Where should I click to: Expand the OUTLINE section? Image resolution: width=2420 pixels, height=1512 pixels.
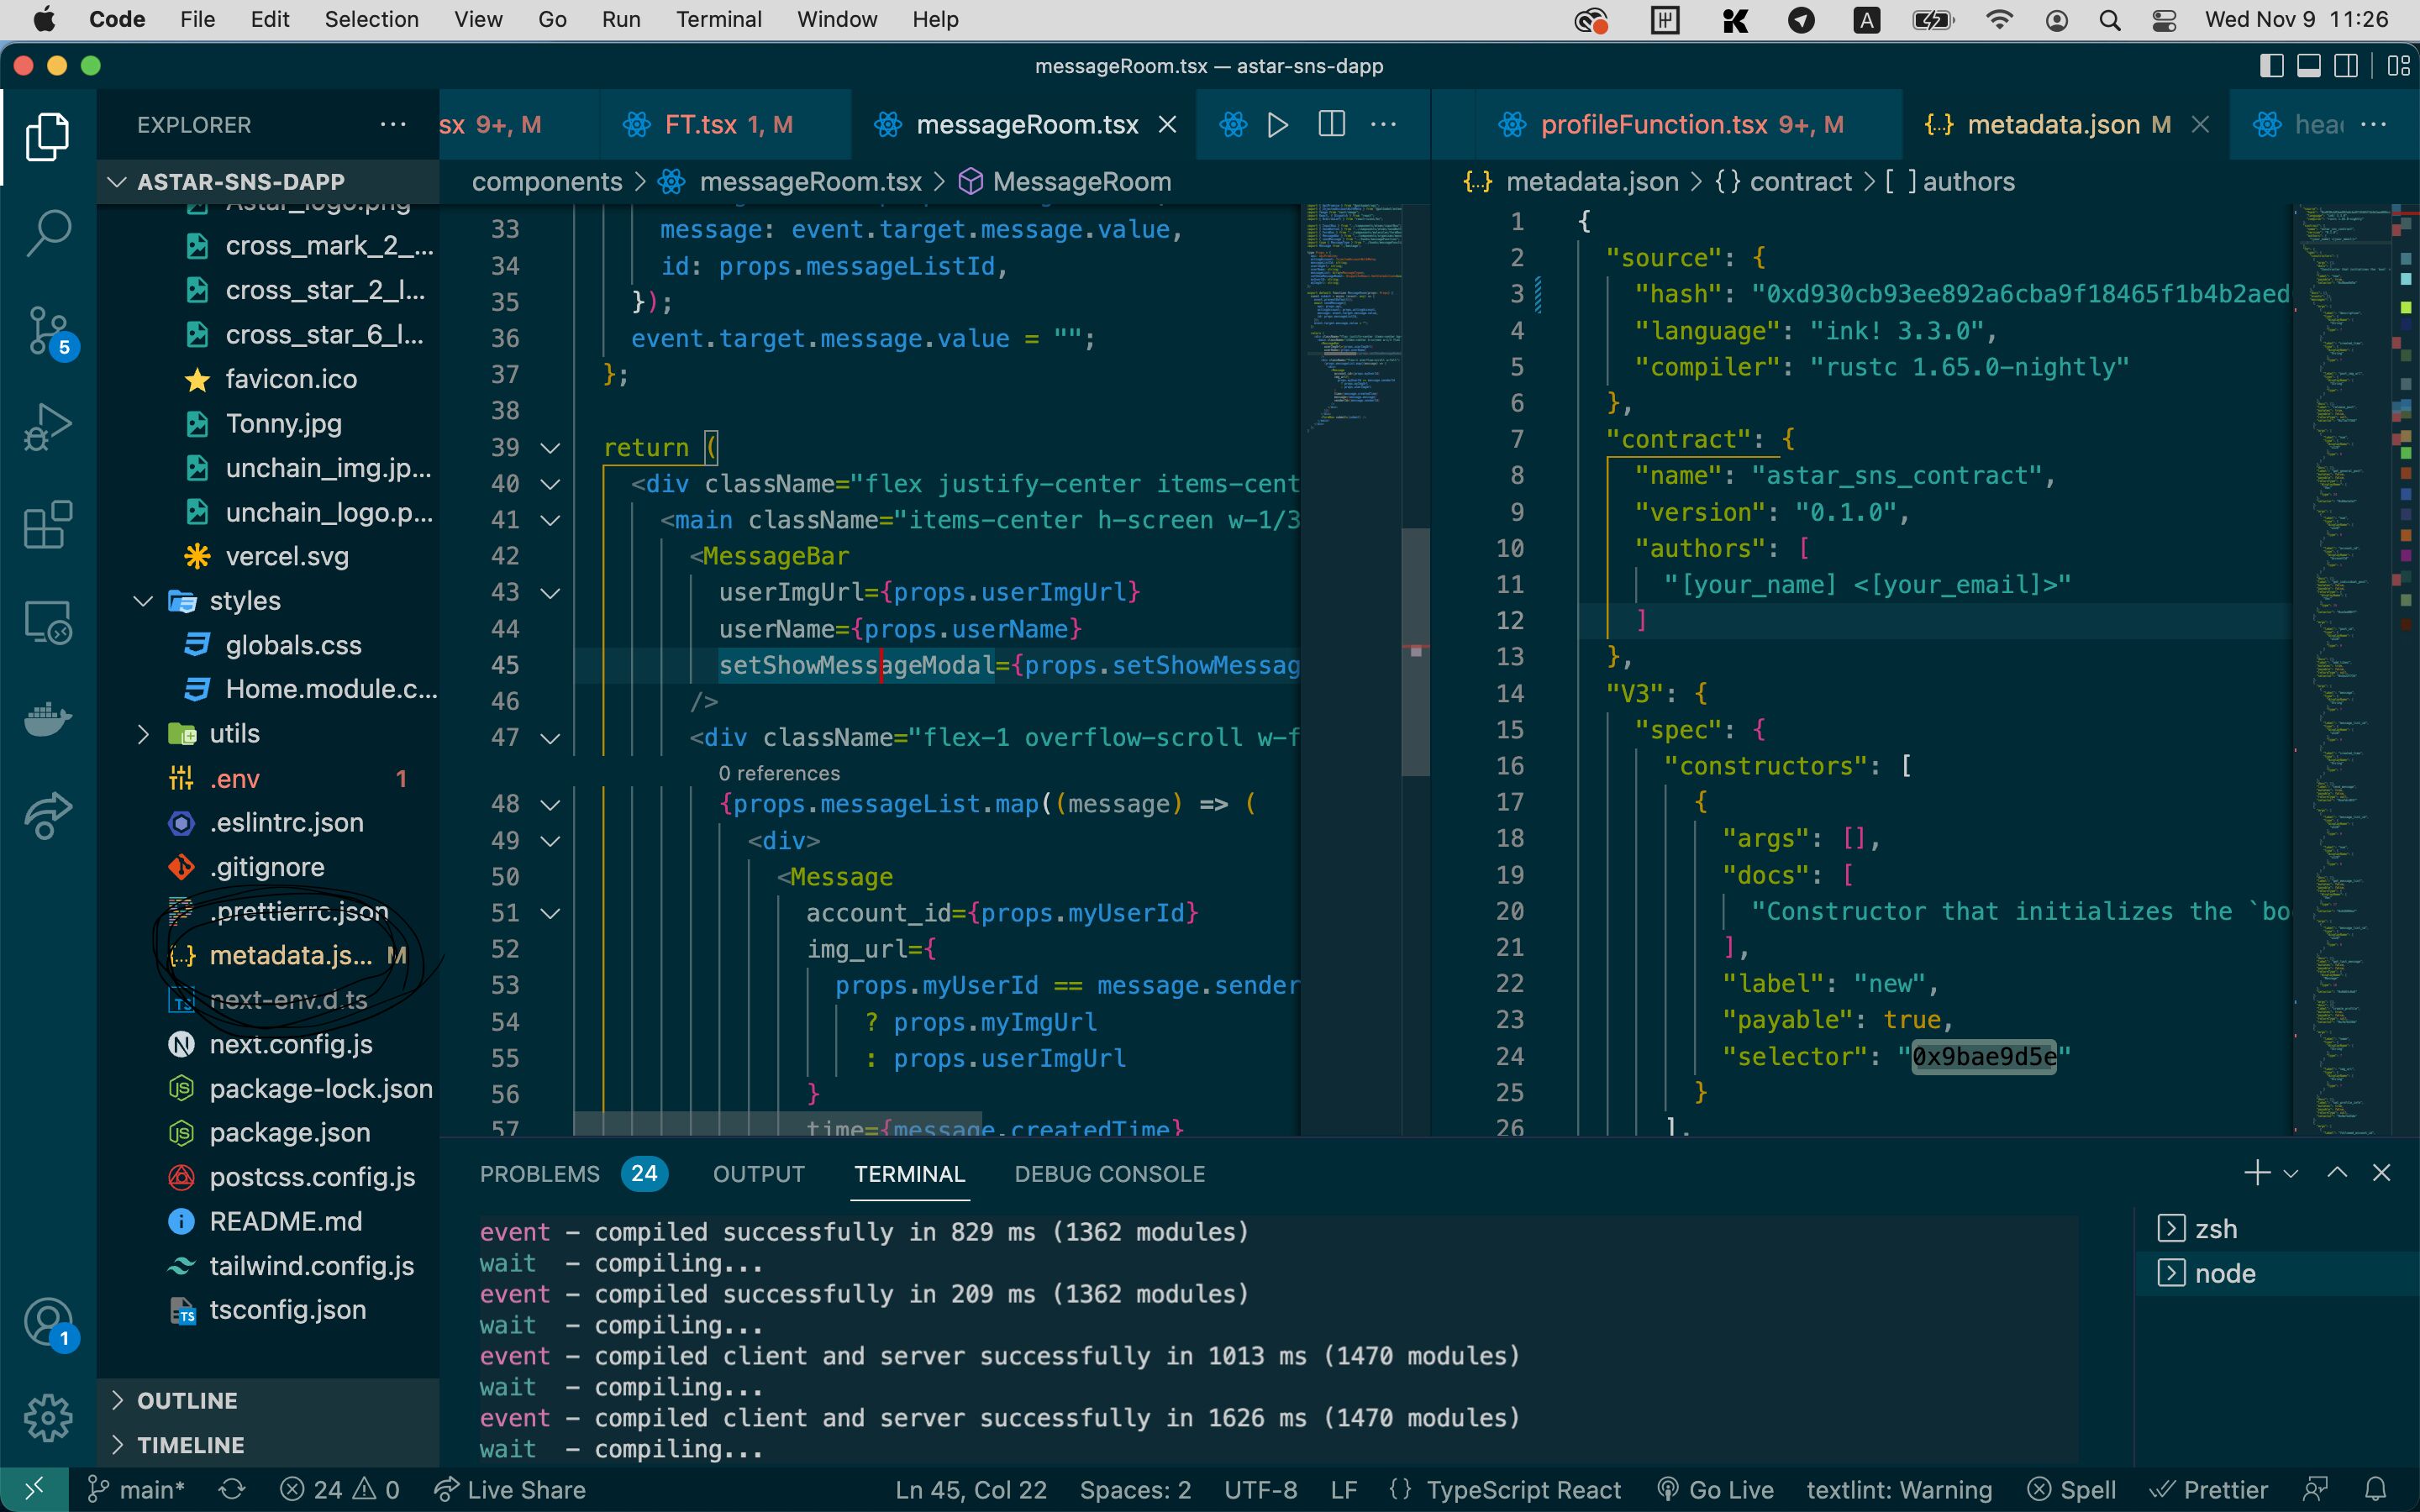pyautogui.click(x=187, y=1400)
